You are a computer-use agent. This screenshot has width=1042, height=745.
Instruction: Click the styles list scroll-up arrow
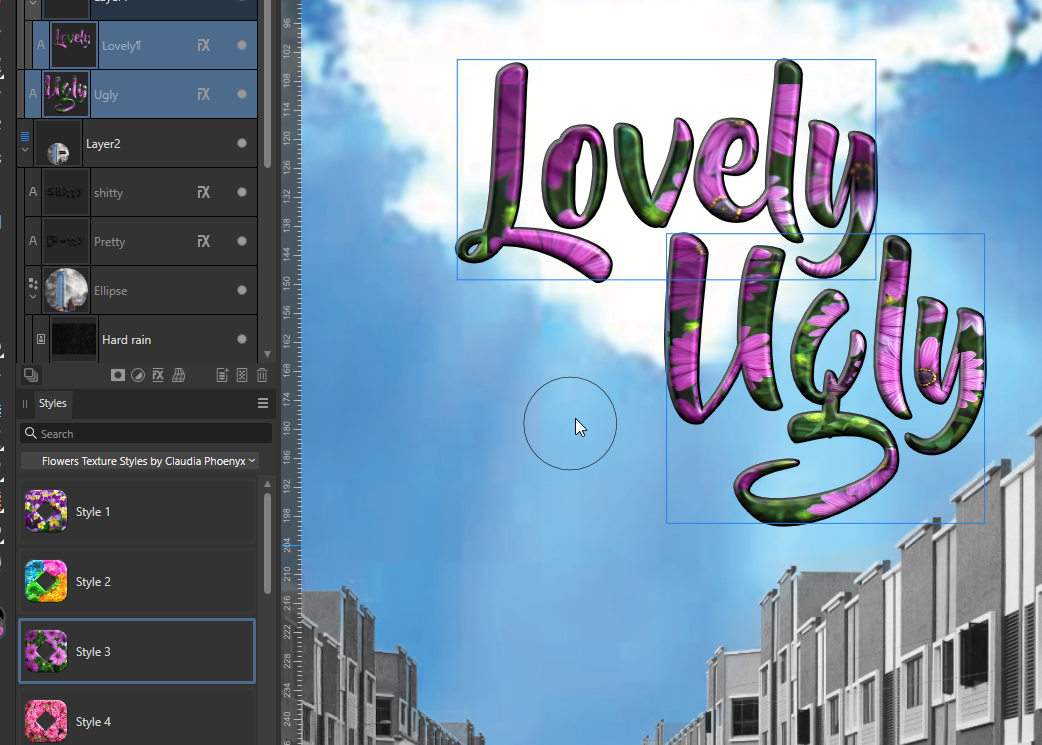[x=267, y=483]
